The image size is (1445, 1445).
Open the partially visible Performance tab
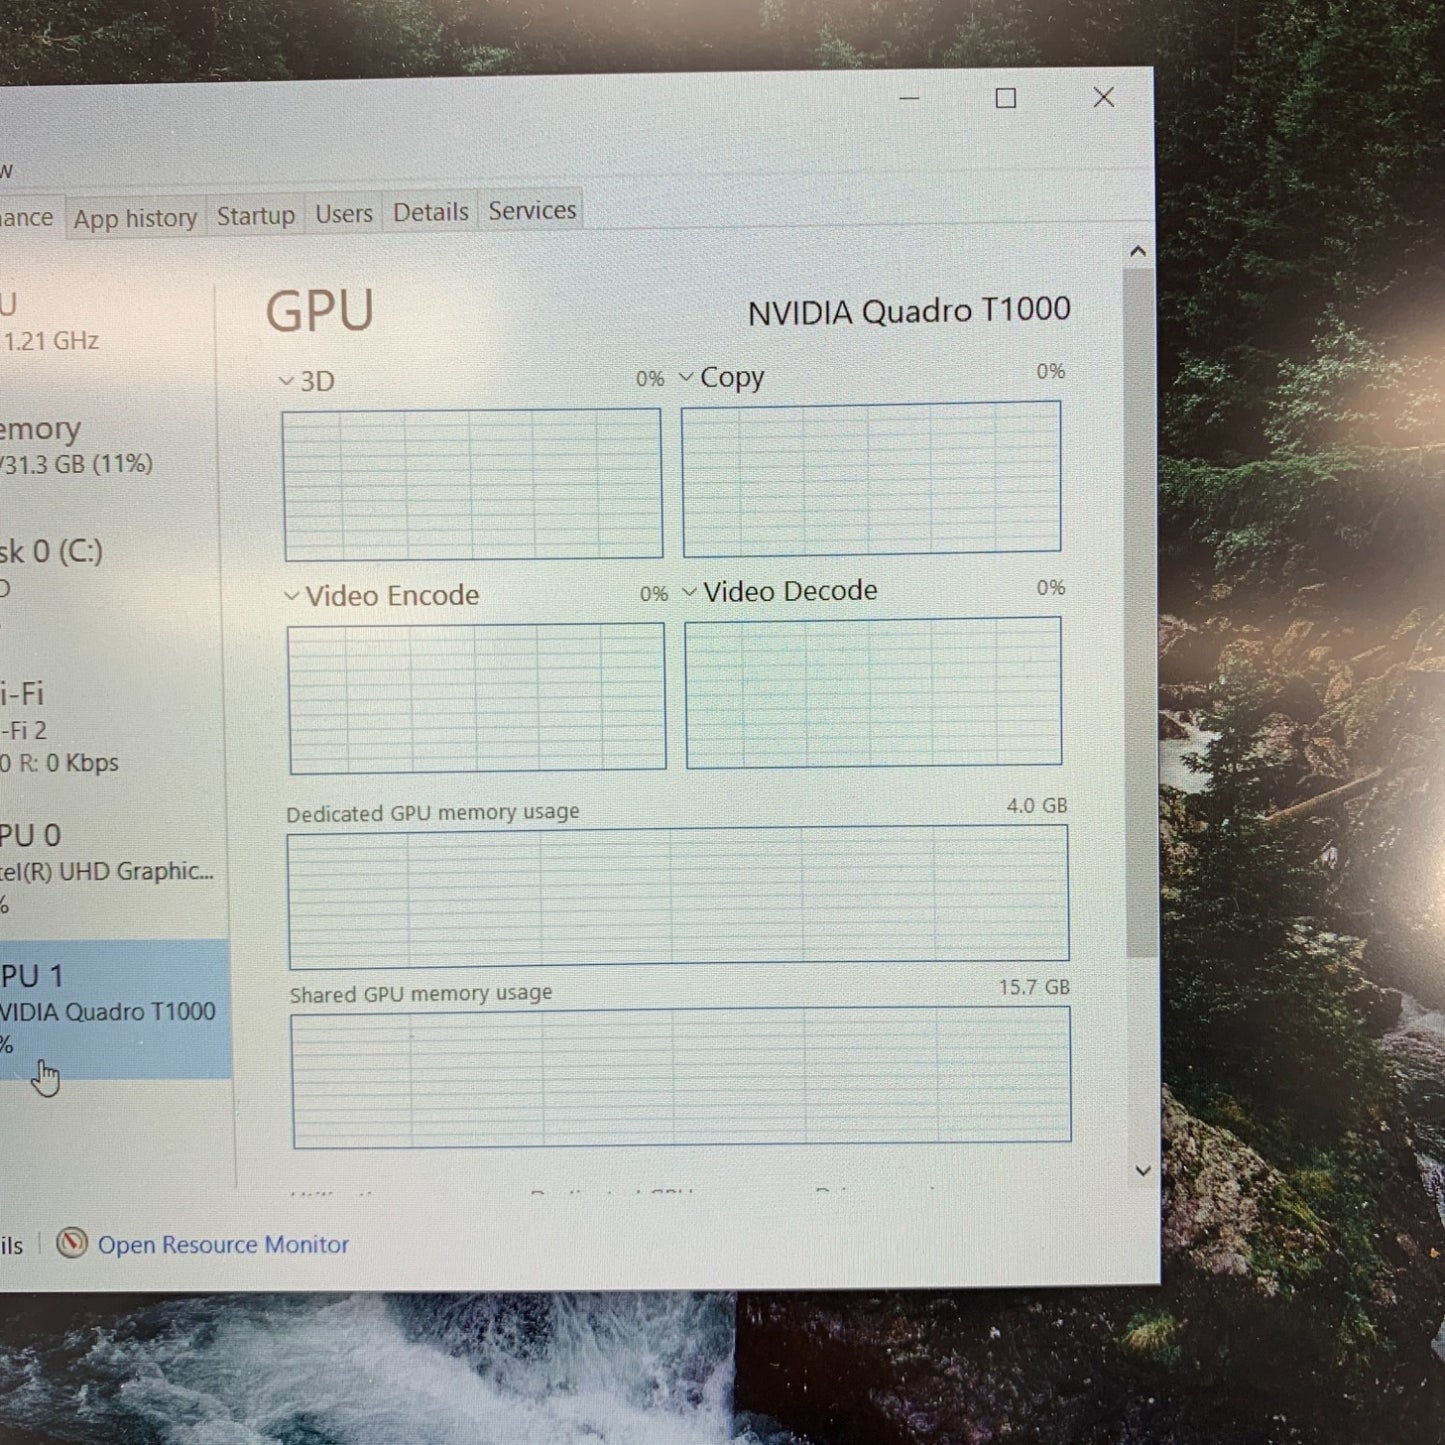[30, 218]
